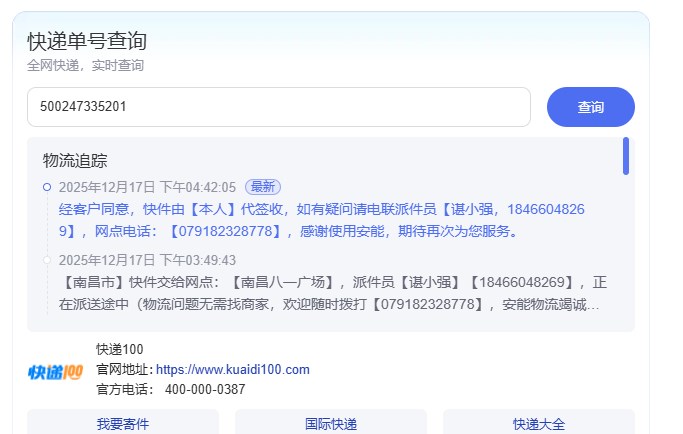The width and height of the screenshot is (683, 434).
Task: Select the 快递大全 tab
Action: tap(539, 423)
